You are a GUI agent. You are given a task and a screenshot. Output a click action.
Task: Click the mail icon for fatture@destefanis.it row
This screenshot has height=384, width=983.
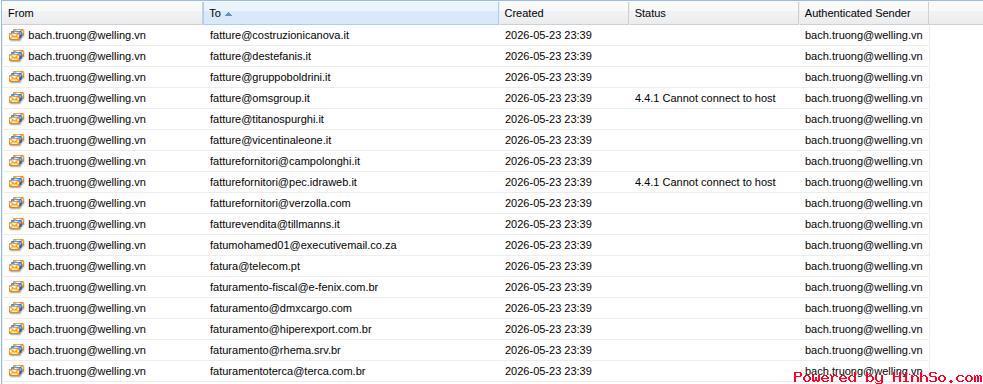click(x=16, y=56)
